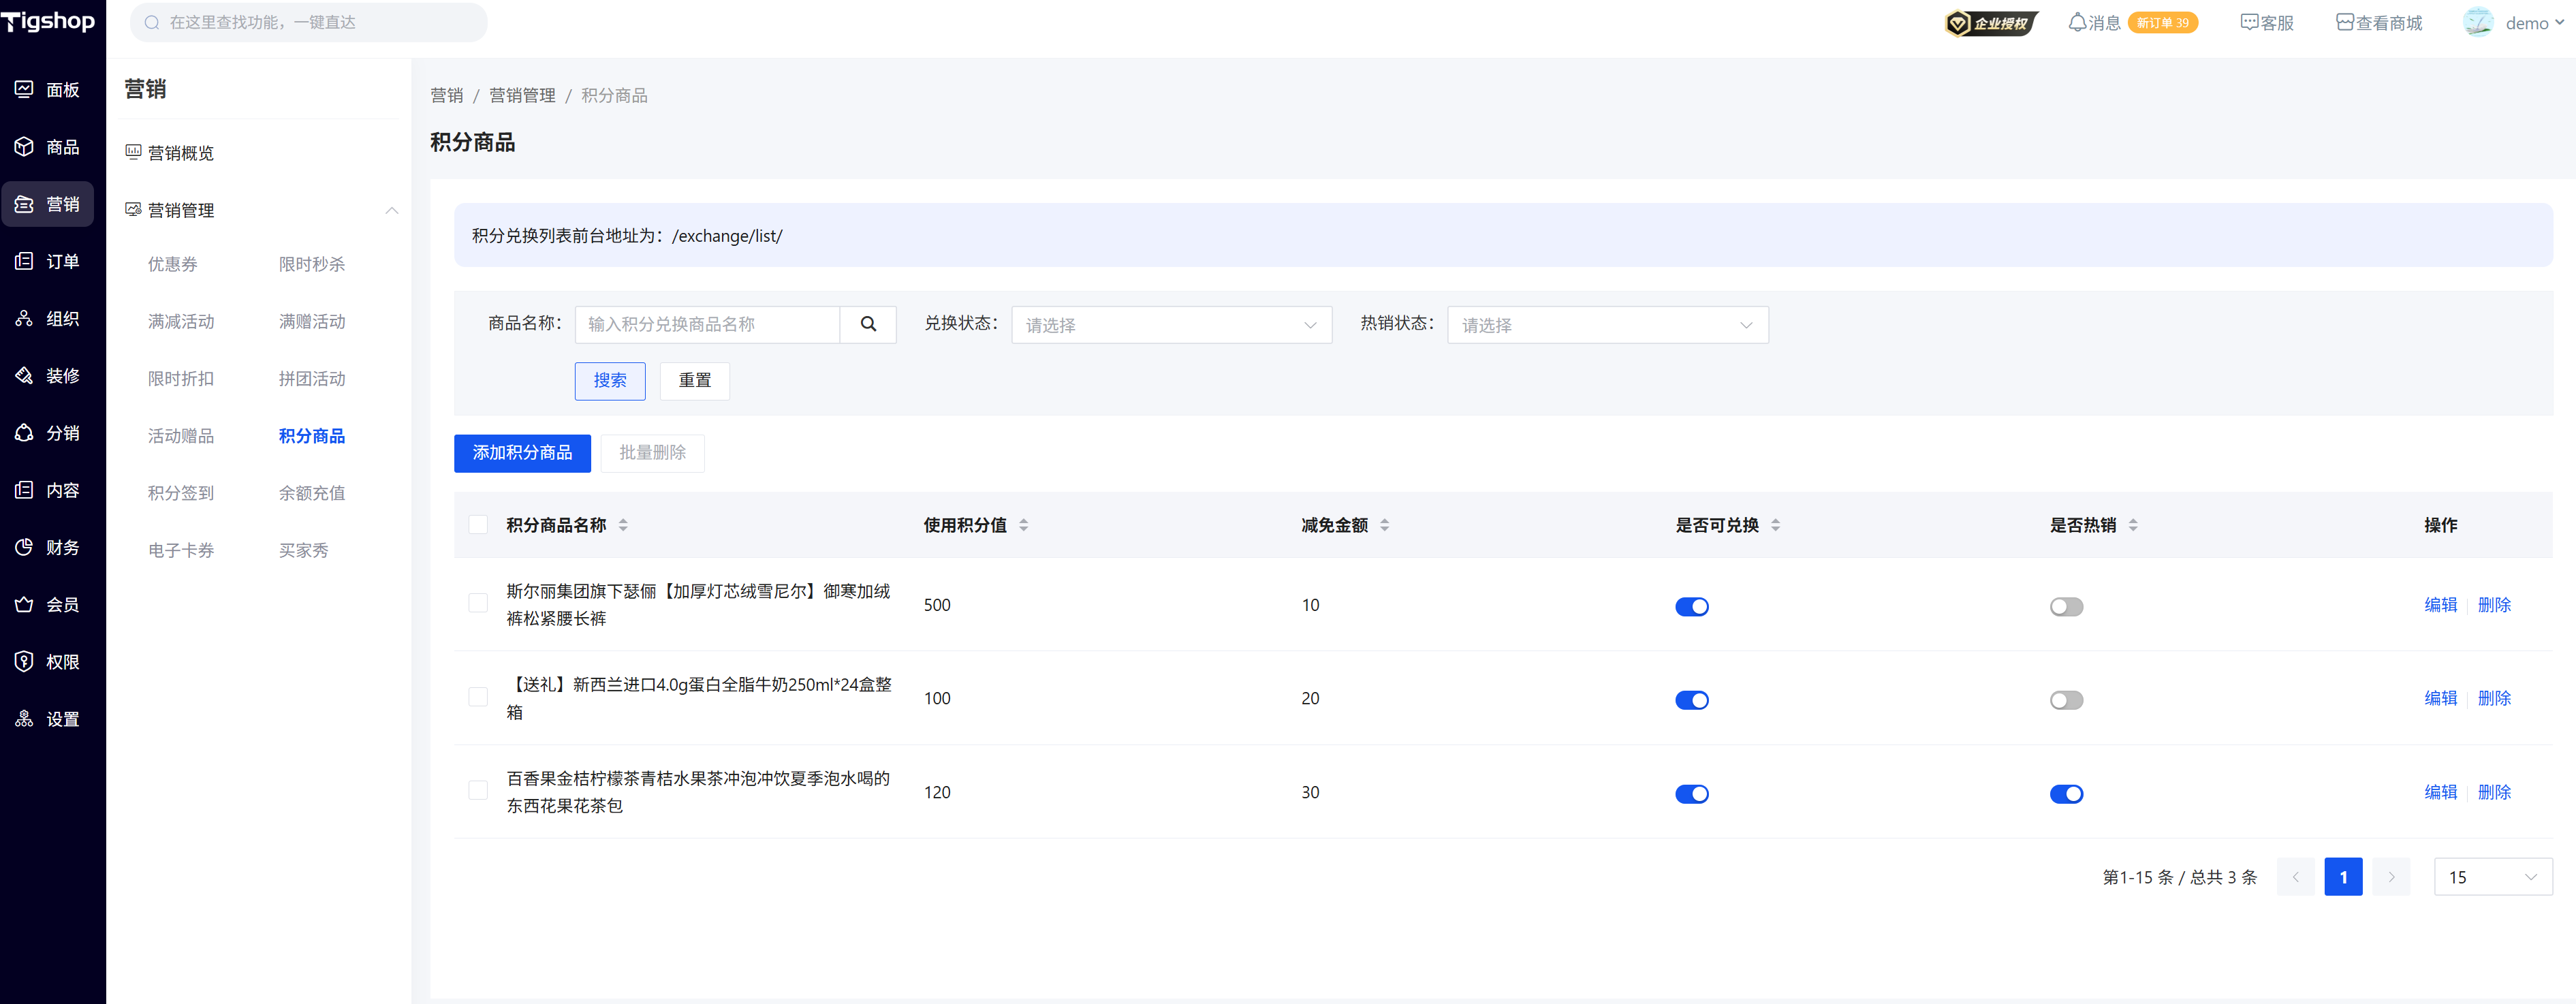Open the 财务 finance sidebar icon
The height and width of the screenshot is (1004, 2576).
(x=24, y=547)
